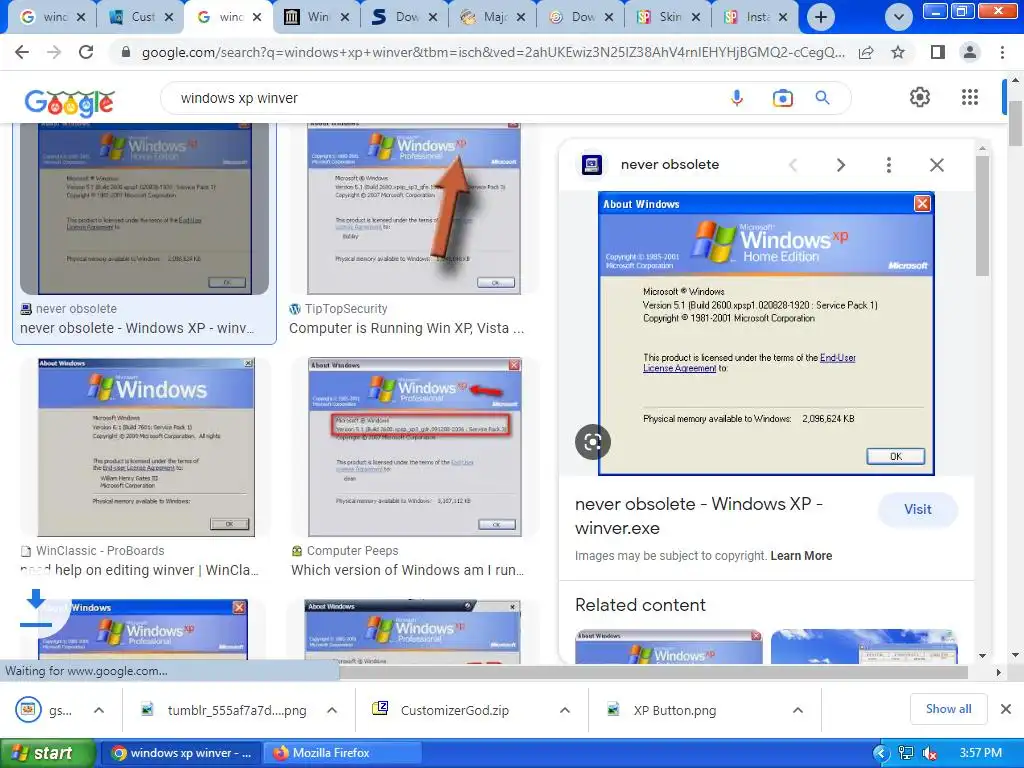Open the Computer Peeps image thumbnail
The image size is (1024, 768).
click(415, 447)
